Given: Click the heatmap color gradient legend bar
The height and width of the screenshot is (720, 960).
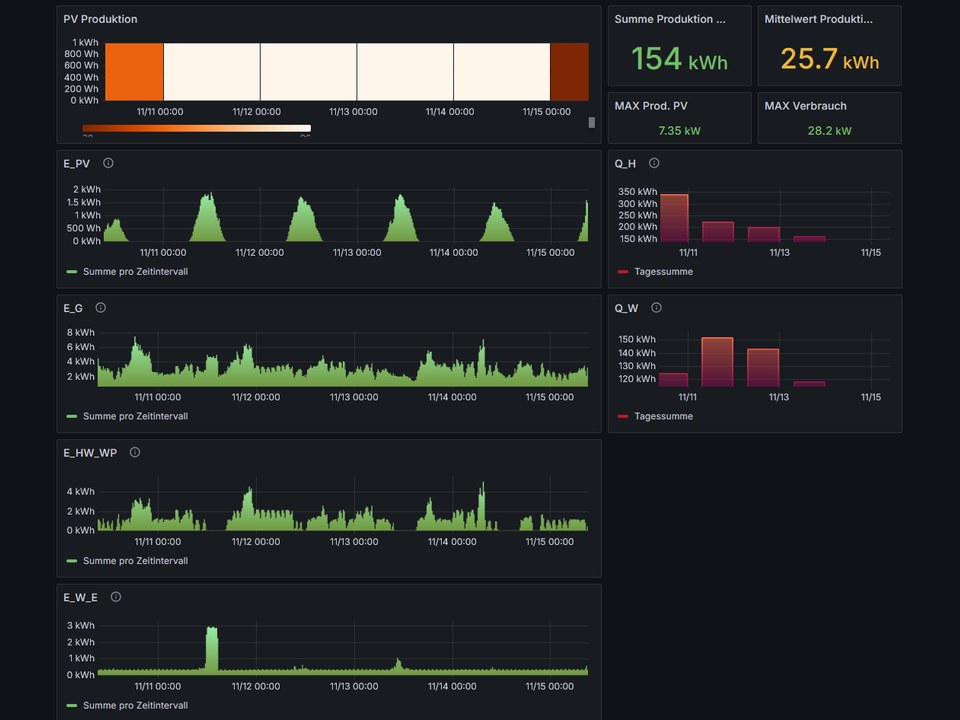Looking at the screenshot, I should [x=197, y=129].
